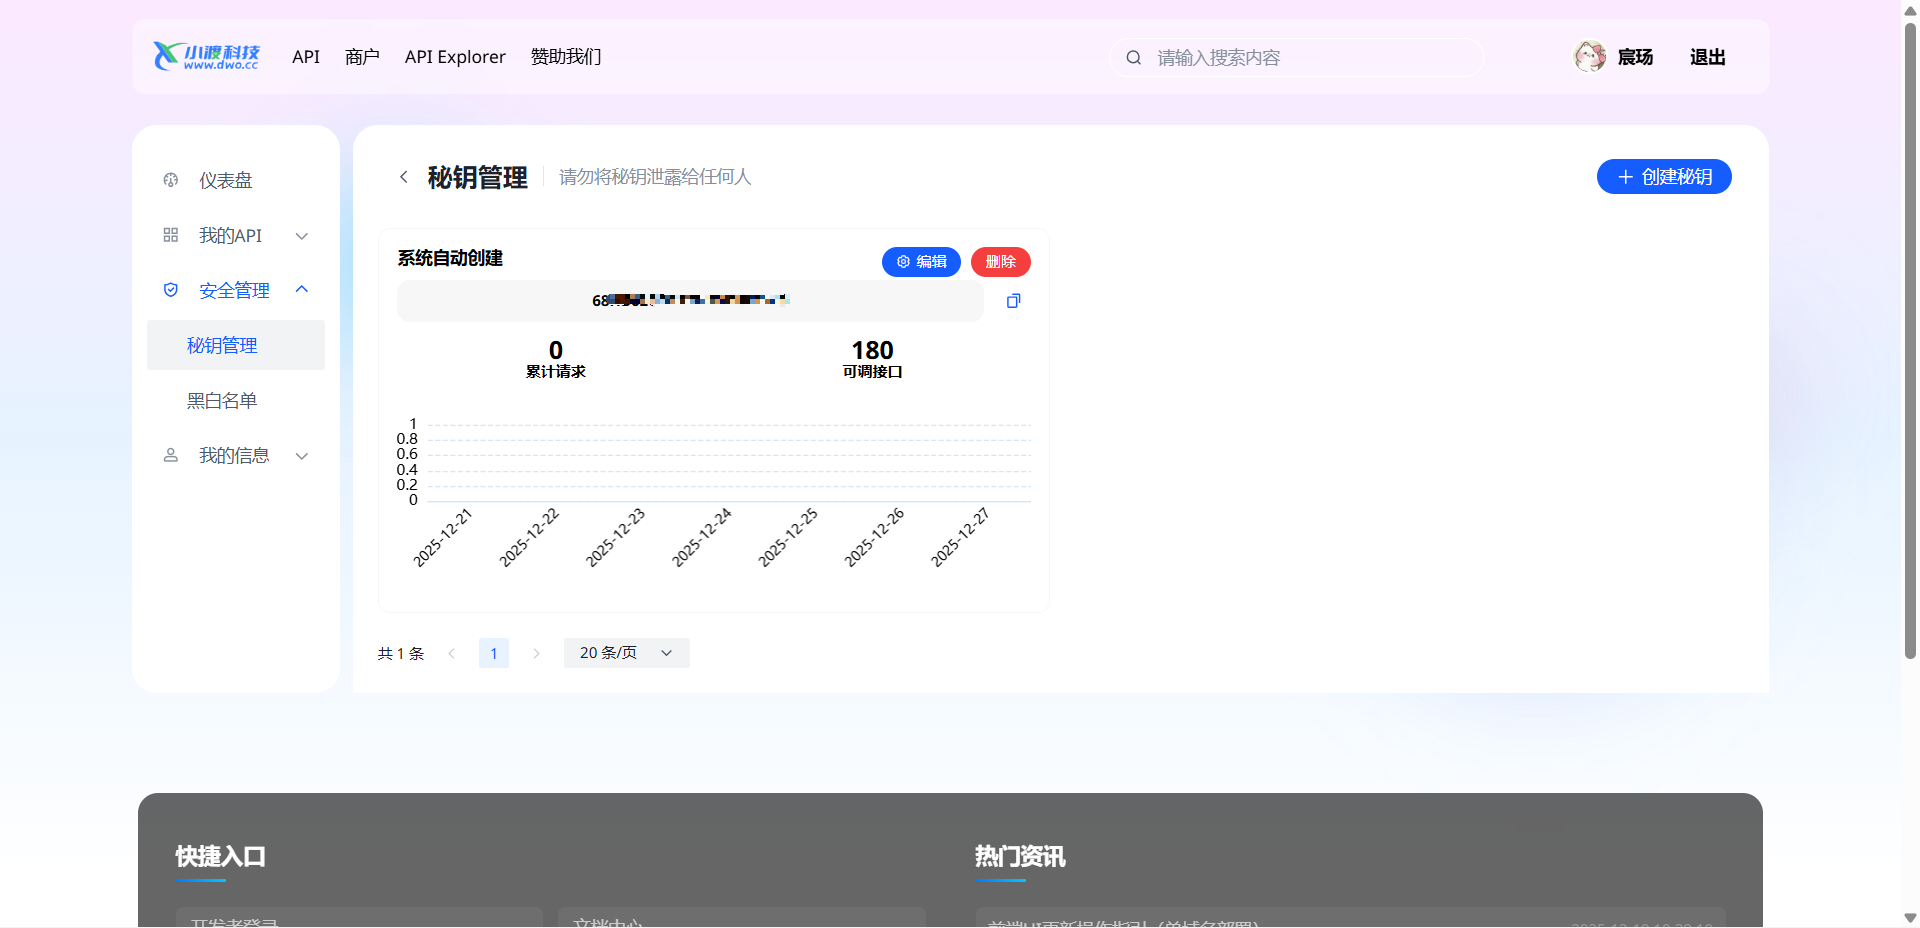Open the 20 条/页 page size dropdown
The image size is (1920, 928).
(x=626, y=653)
